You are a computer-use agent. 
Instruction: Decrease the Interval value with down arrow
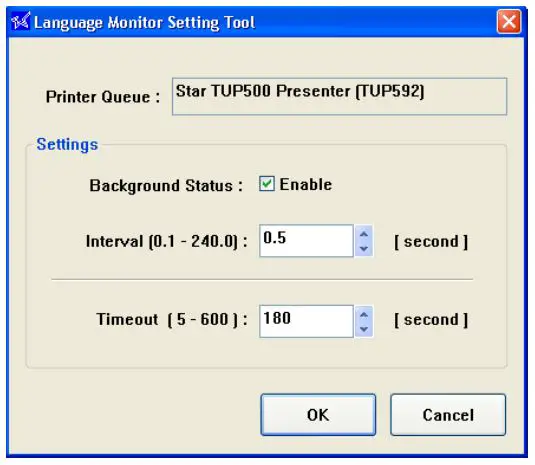pos(364,248)
